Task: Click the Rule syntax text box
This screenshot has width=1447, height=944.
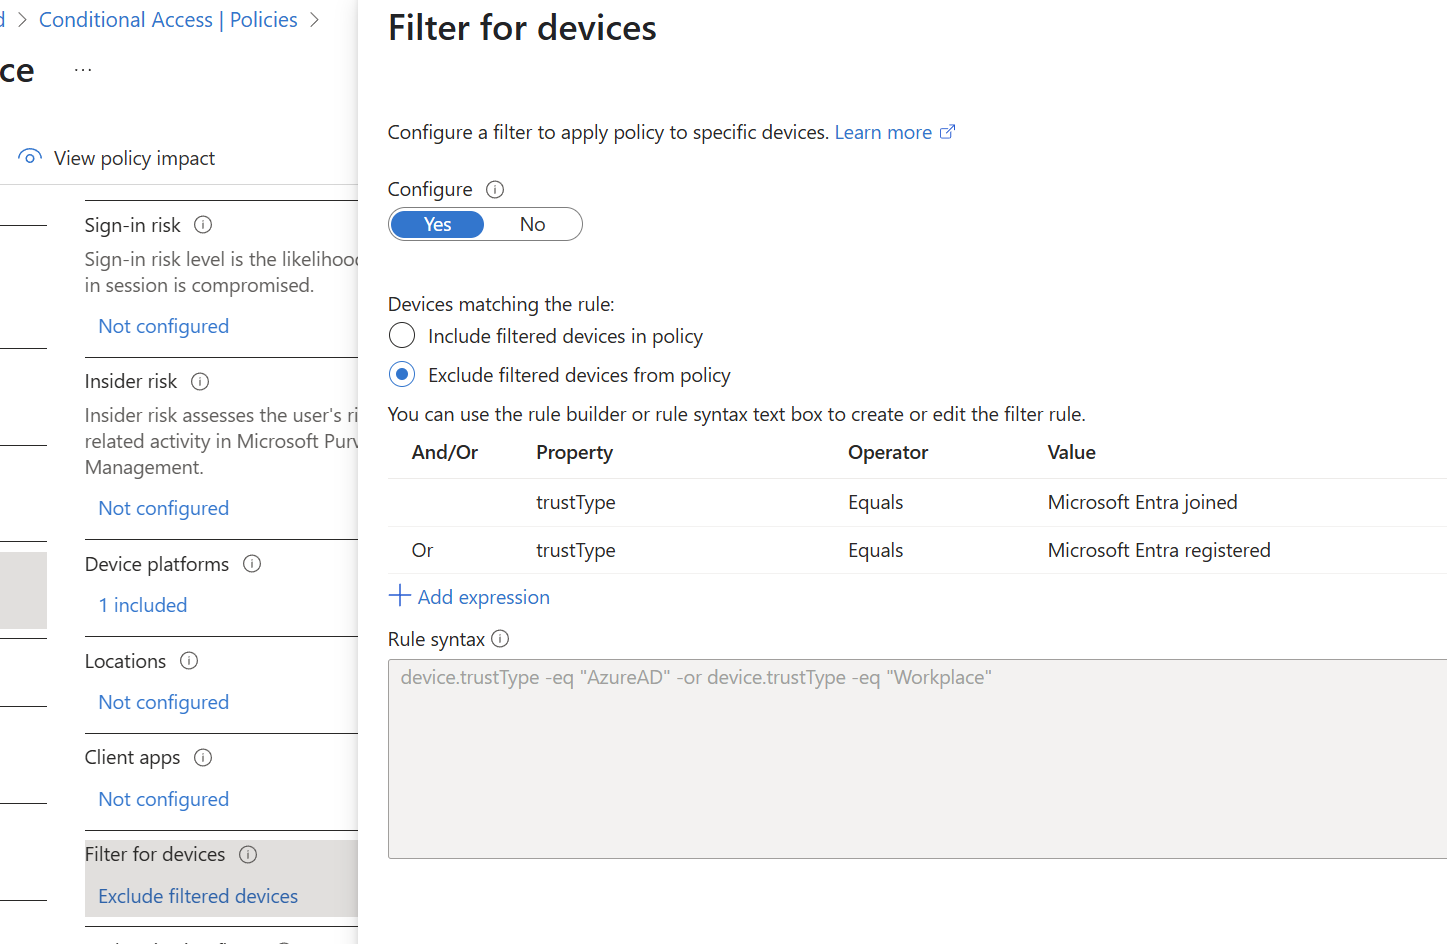Action: click(x=917, y=759)
